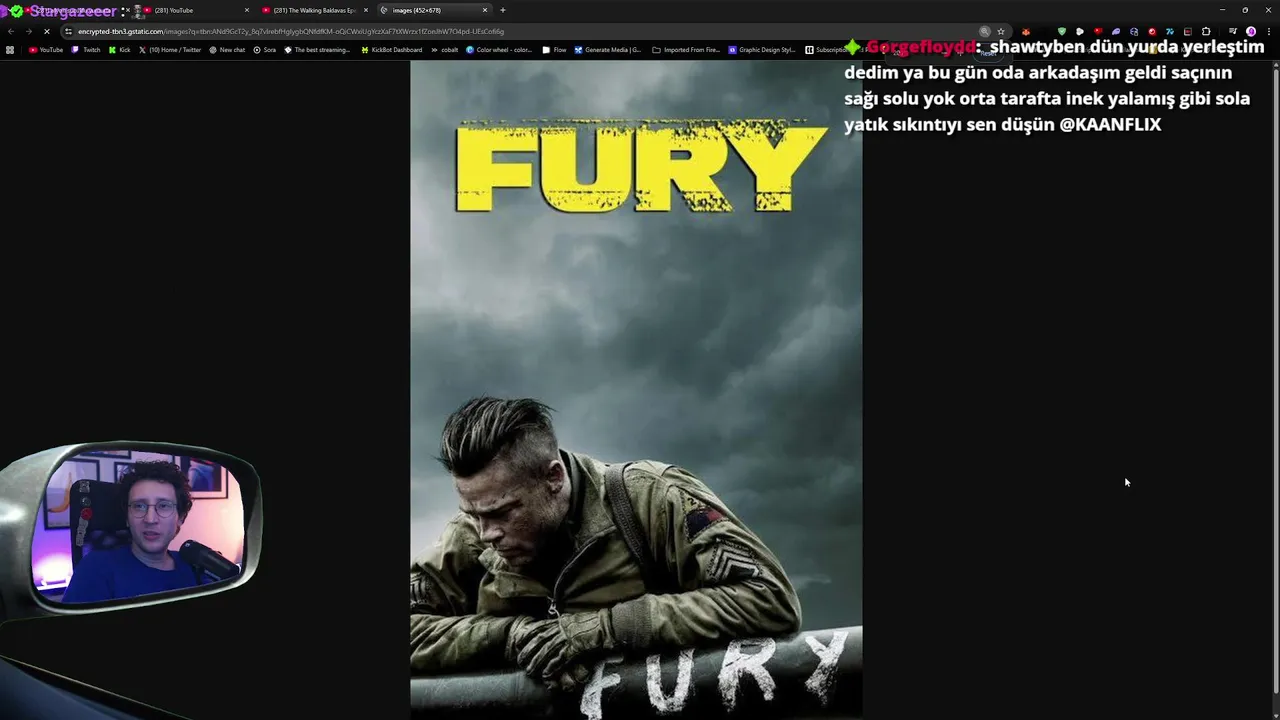Open the New chat bookmark
Screen dimensions: 1280x720
pos(227,49)
